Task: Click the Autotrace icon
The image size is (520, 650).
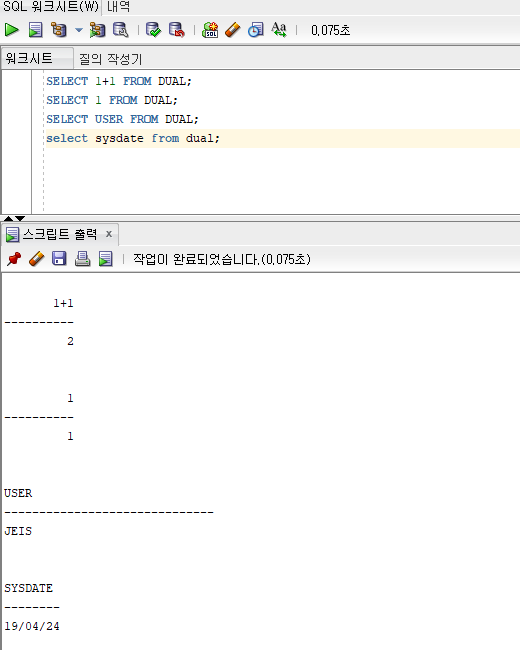Action: 97,30
